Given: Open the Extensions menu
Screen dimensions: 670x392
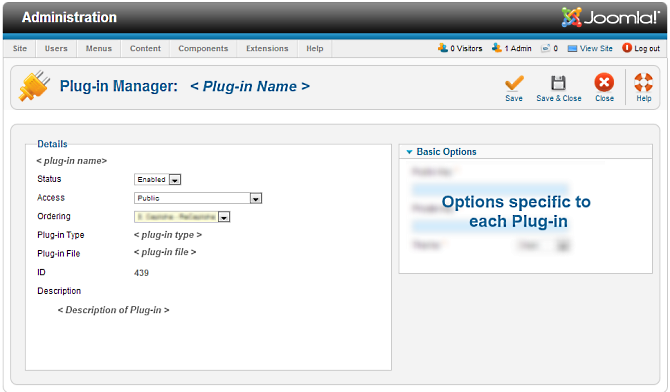Looking at the screenshot, I should pos(267,48).
